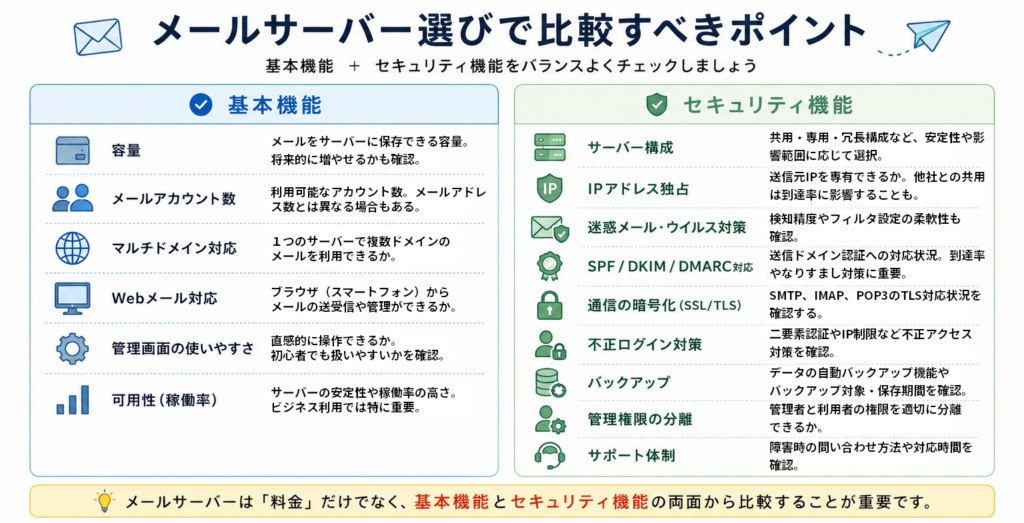Select the storage box icon for 容量
Image resolution: width=1024 pixels, height=523 pixels.
72,150
